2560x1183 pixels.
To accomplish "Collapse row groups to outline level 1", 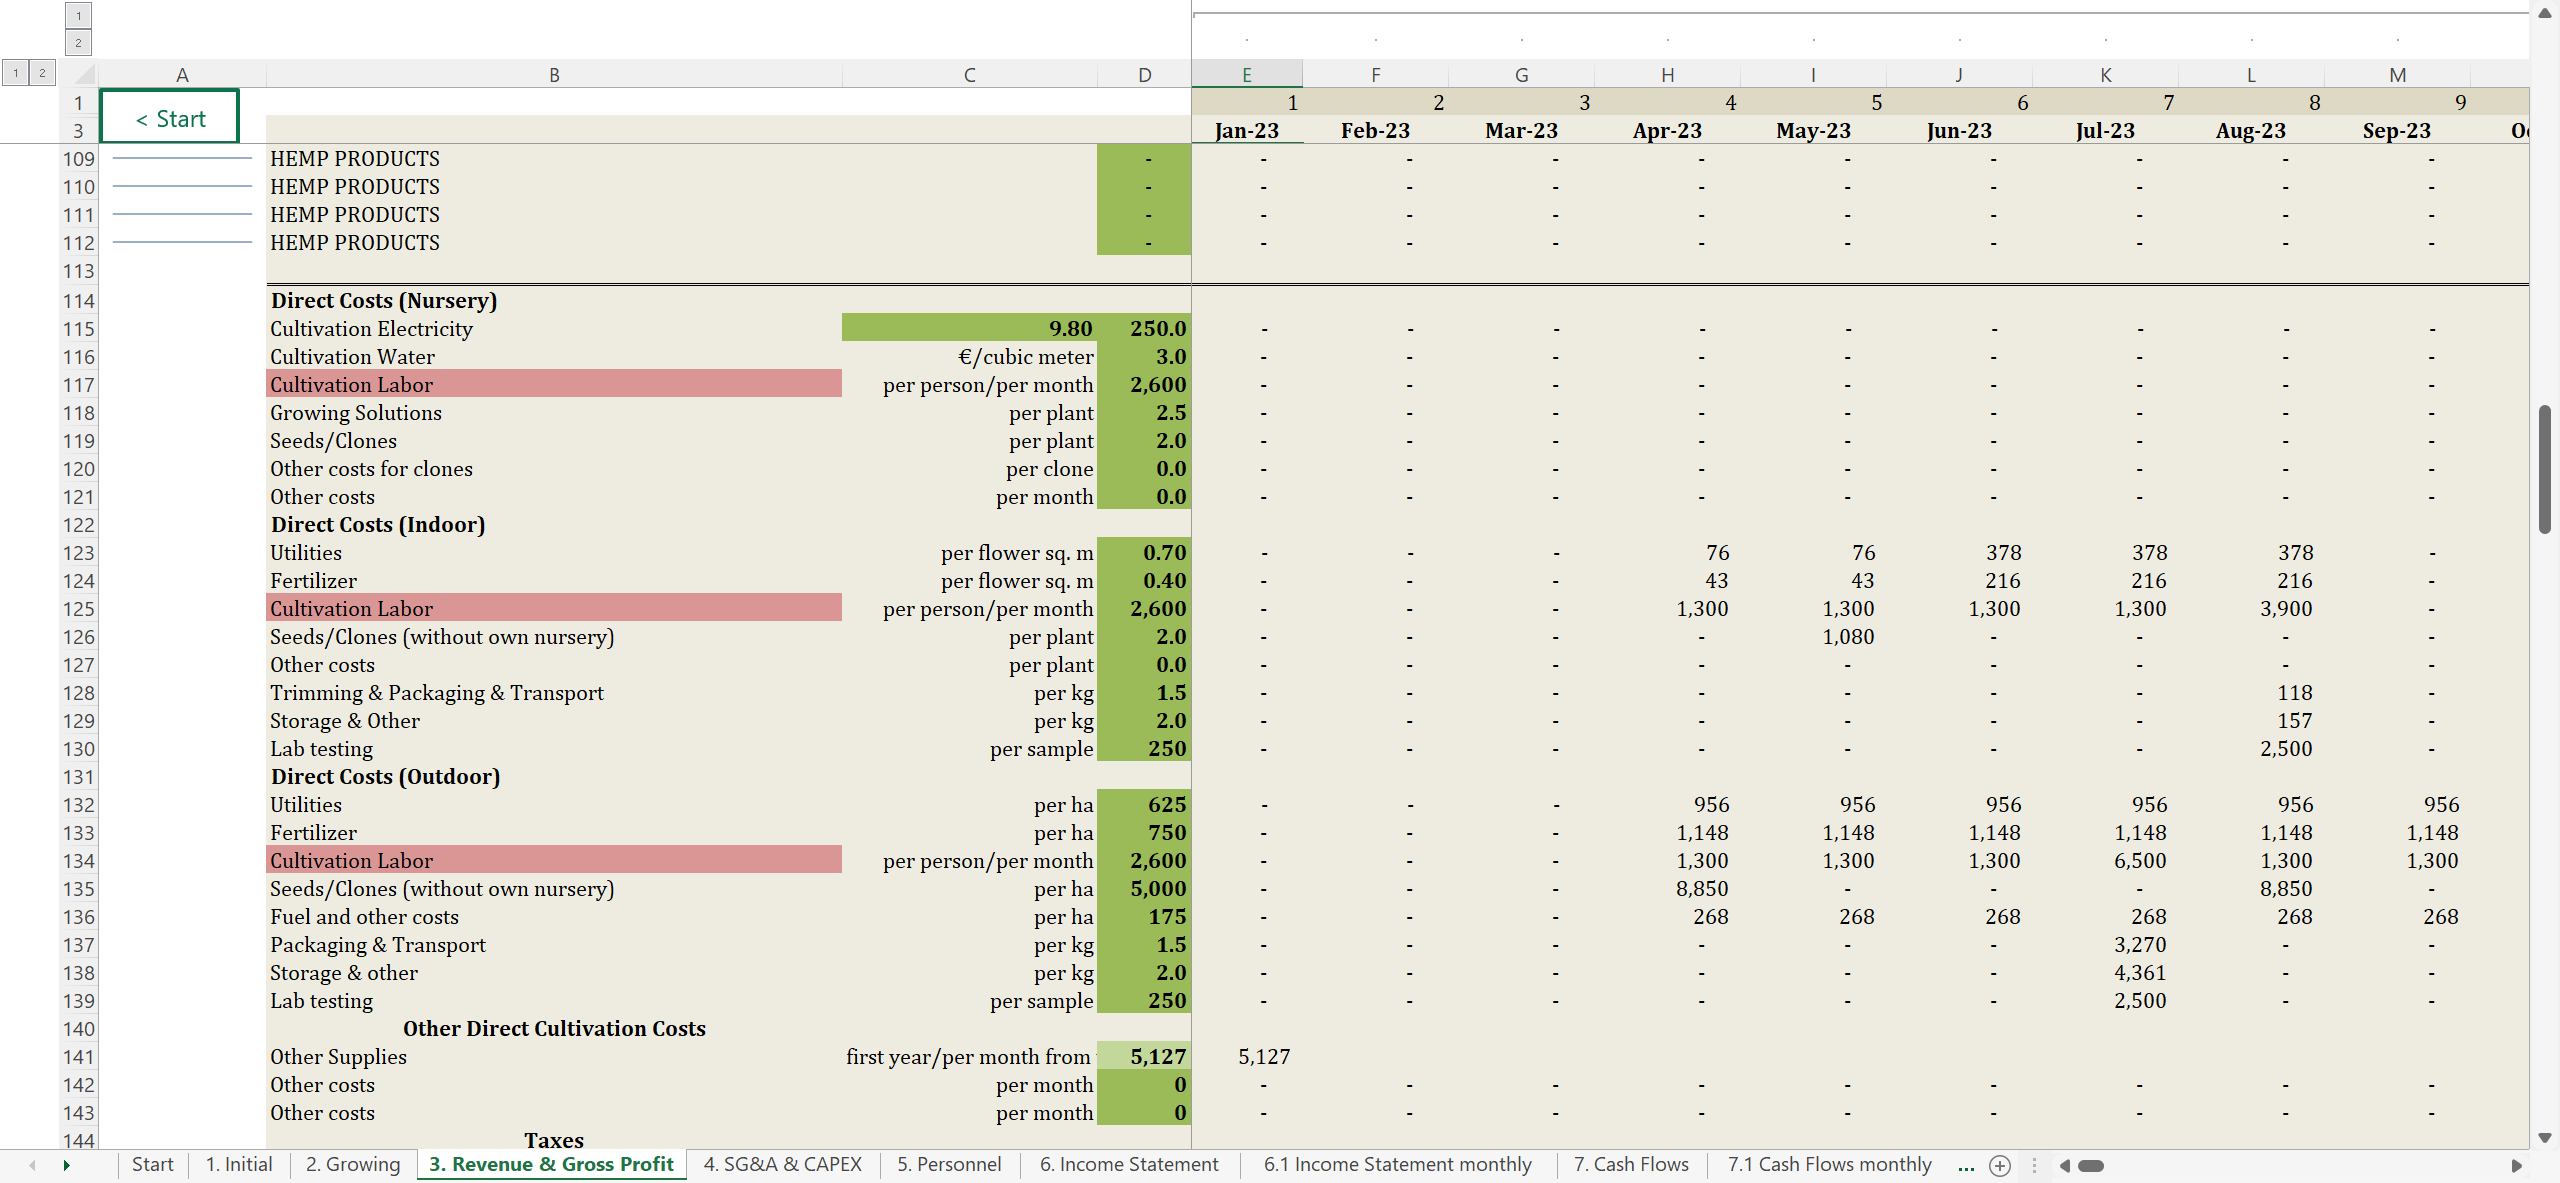I will click(15, 72).
